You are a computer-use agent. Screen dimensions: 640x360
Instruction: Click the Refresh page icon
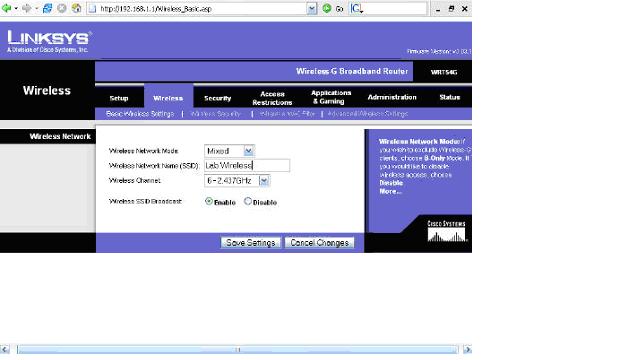point(47,8)
